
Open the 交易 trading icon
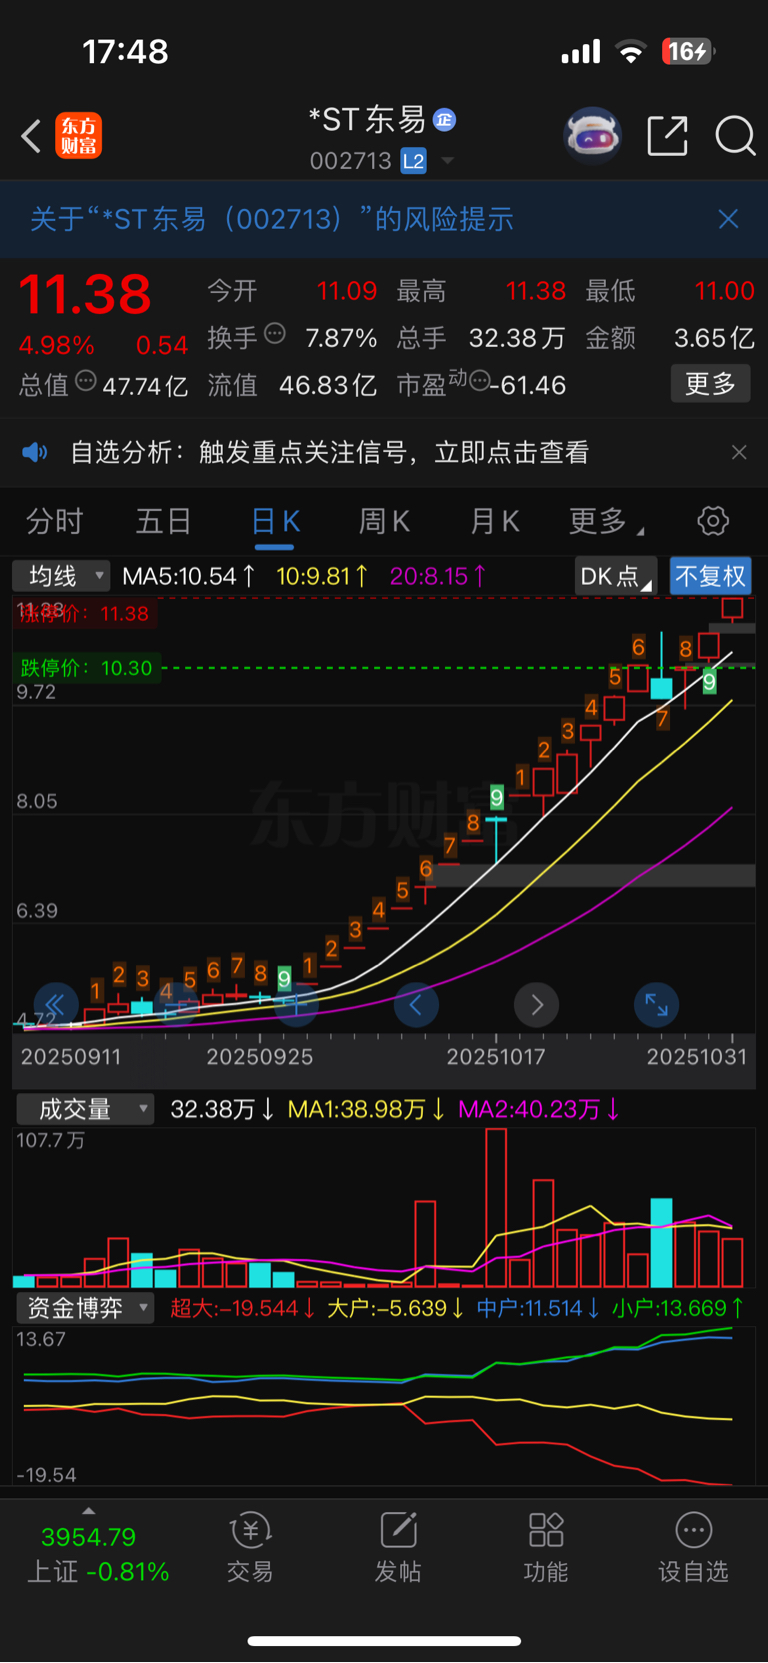coord(250,1547)
